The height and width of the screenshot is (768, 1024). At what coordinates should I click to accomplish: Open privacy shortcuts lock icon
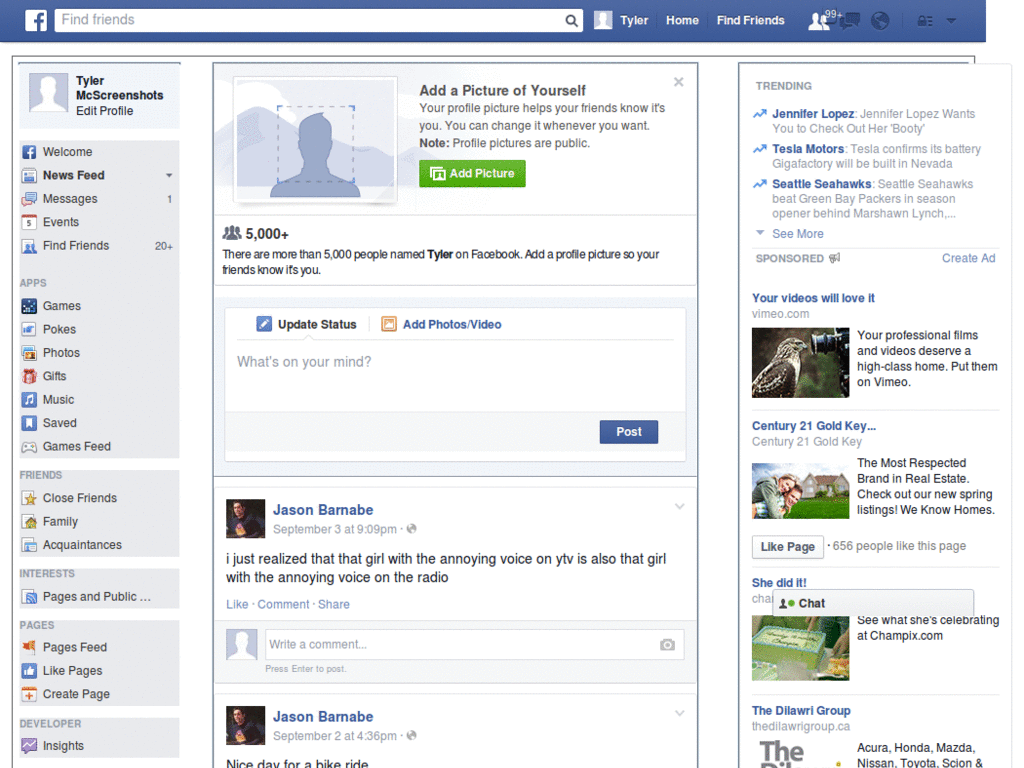925,21
